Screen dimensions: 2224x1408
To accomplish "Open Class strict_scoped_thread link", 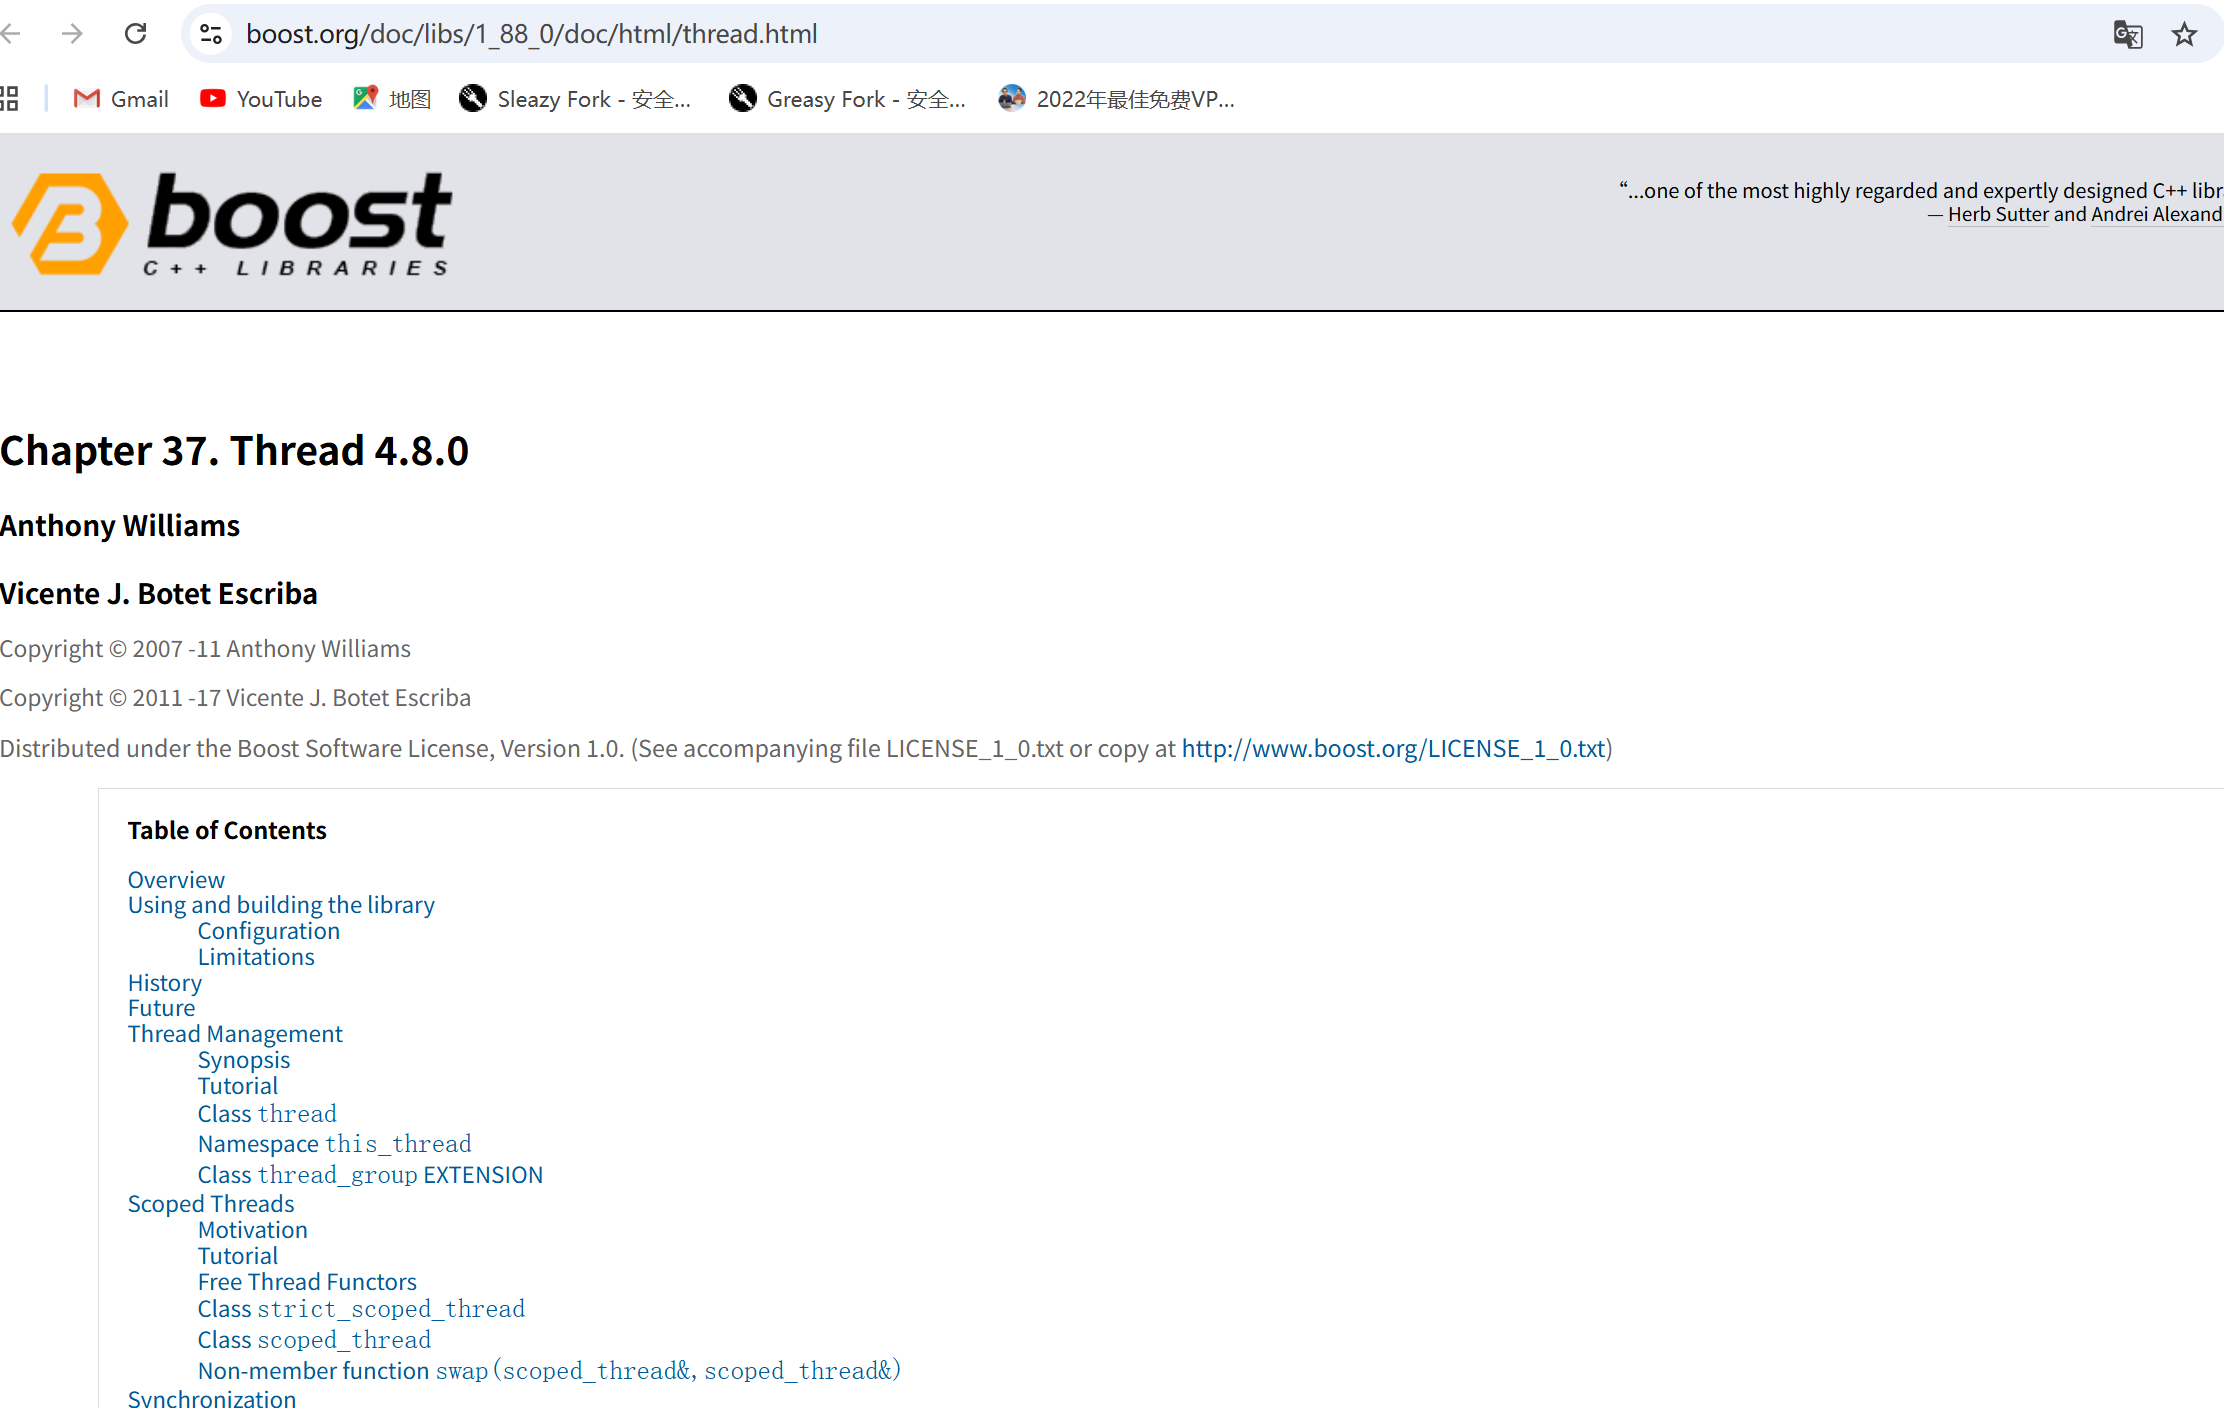I will click(x=361, y=1309).
